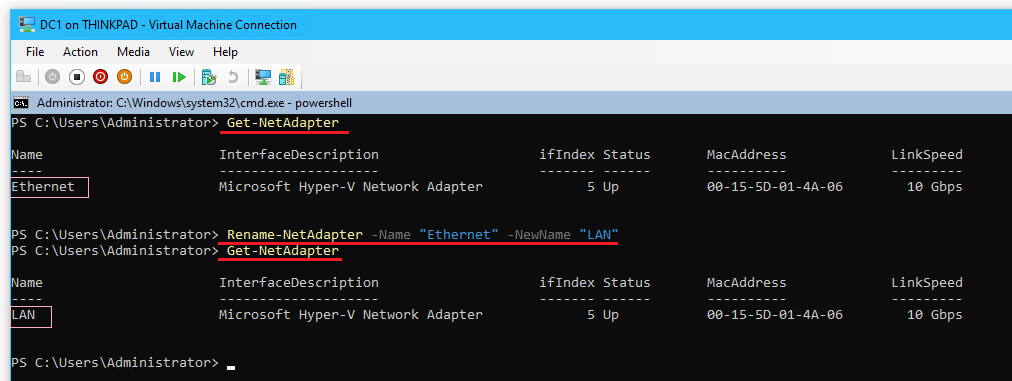Click the cmd.exe console title bar icon
This screenshot has width=1012, height=381.
pos(21,103)
